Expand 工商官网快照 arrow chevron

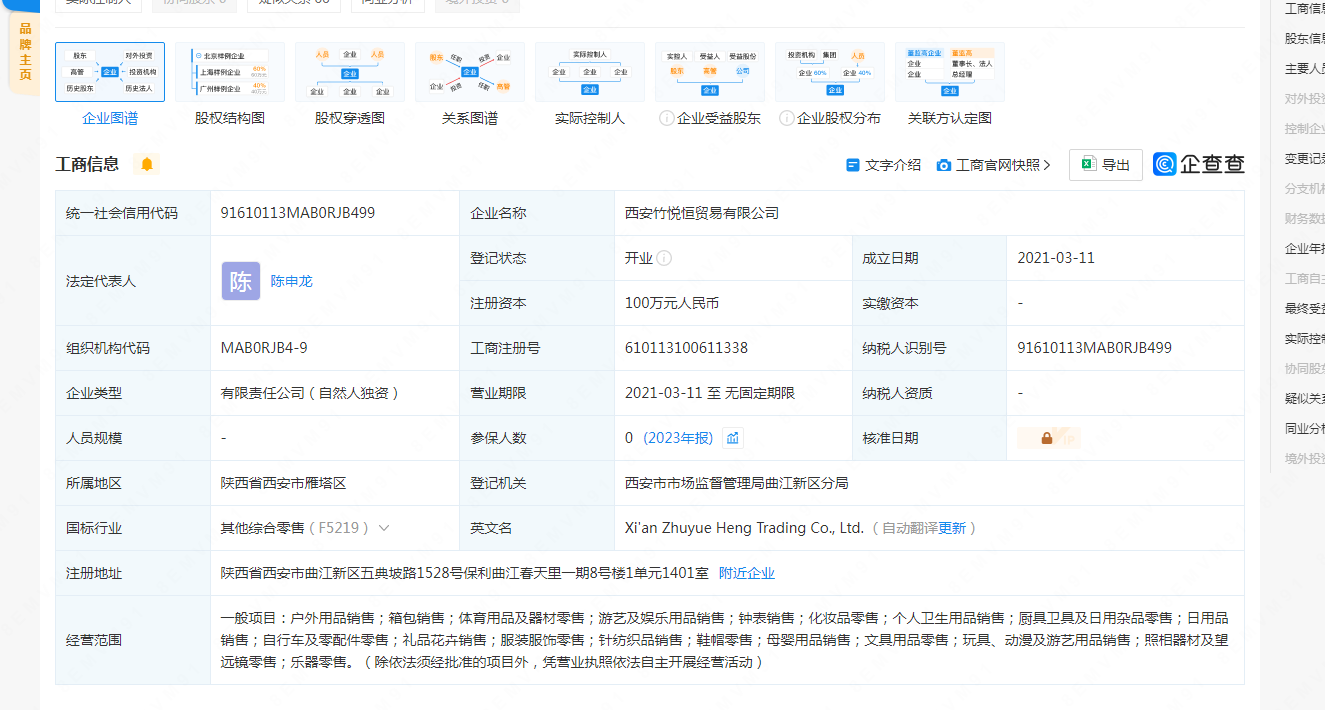pos(1047,166)
